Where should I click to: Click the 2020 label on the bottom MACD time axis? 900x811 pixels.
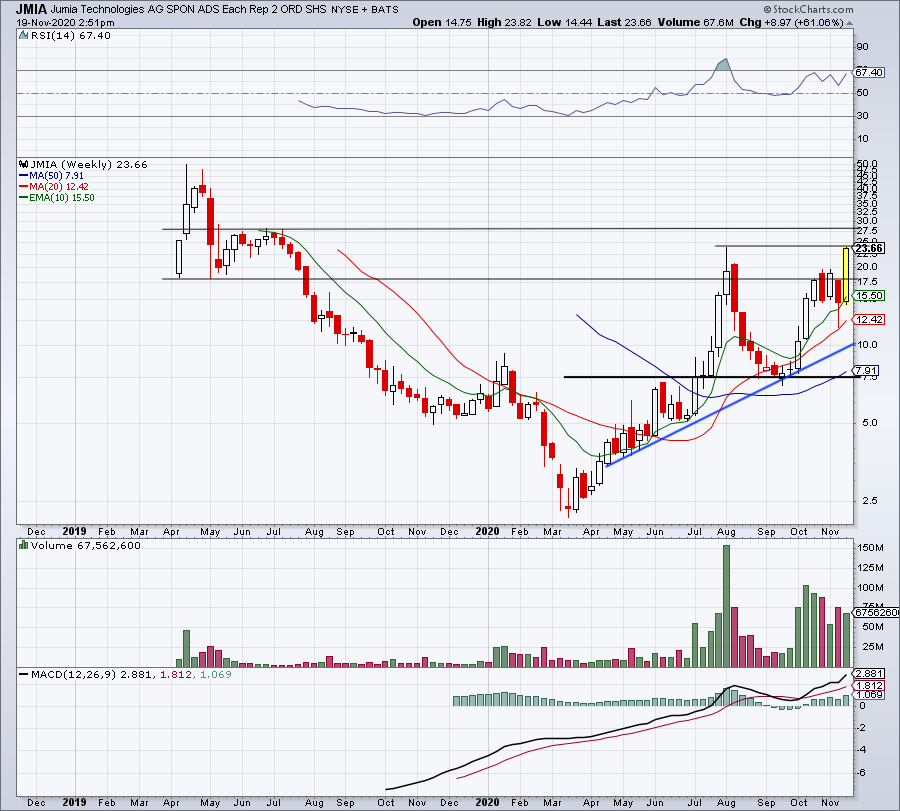(x=487, y=802)
